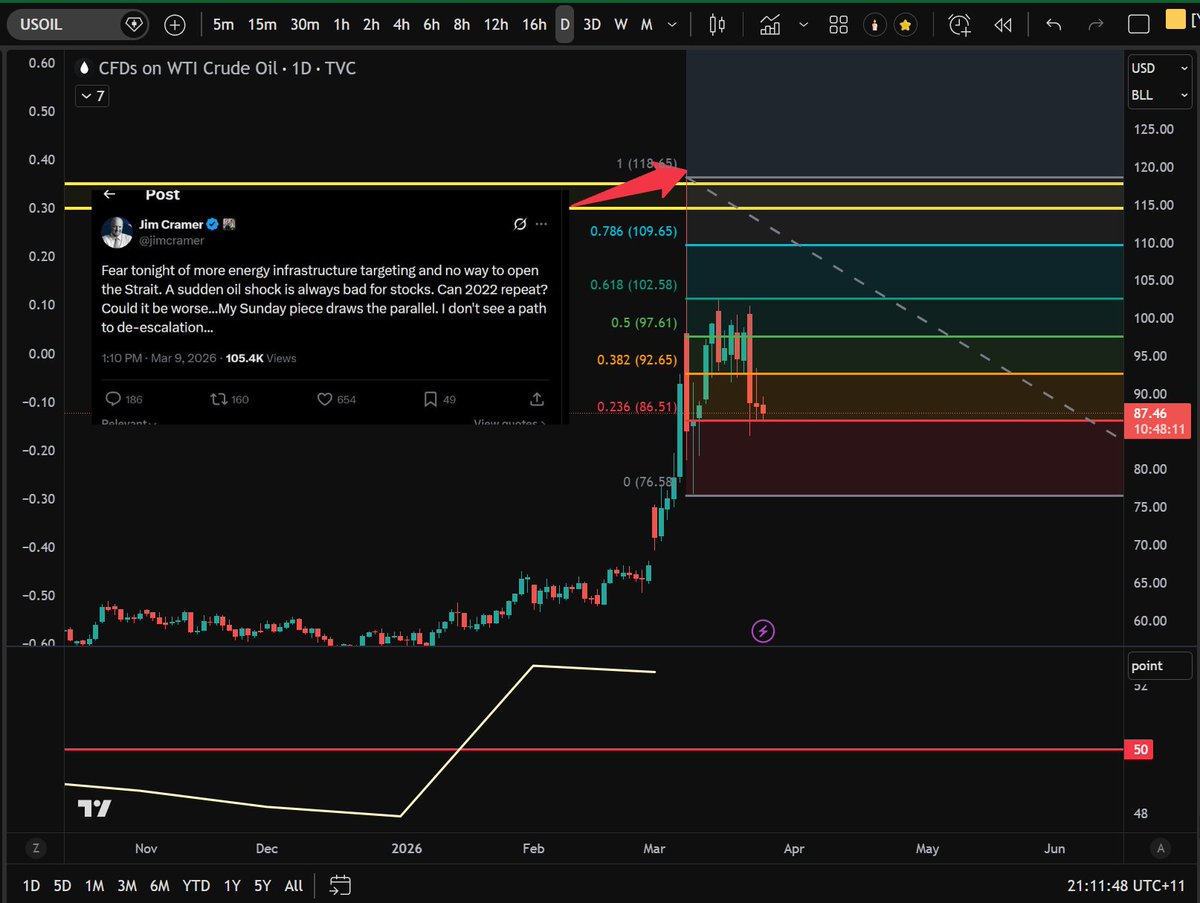Click the 87.46 current price label
Screen dimensions: 1200x903
[1157, 420]
